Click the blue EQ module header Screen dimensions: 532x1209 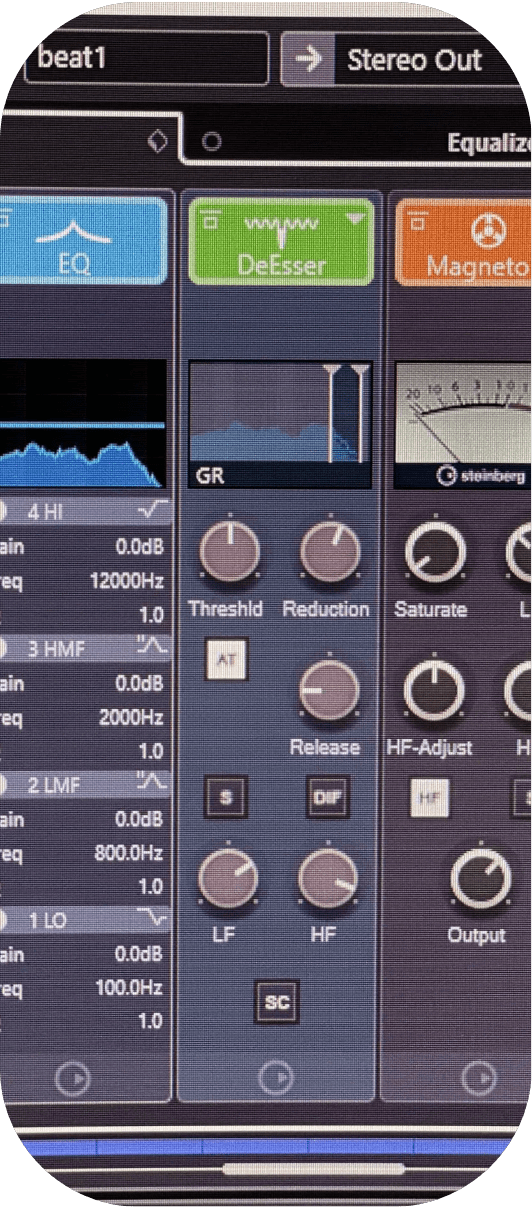[x=84, y=241]
